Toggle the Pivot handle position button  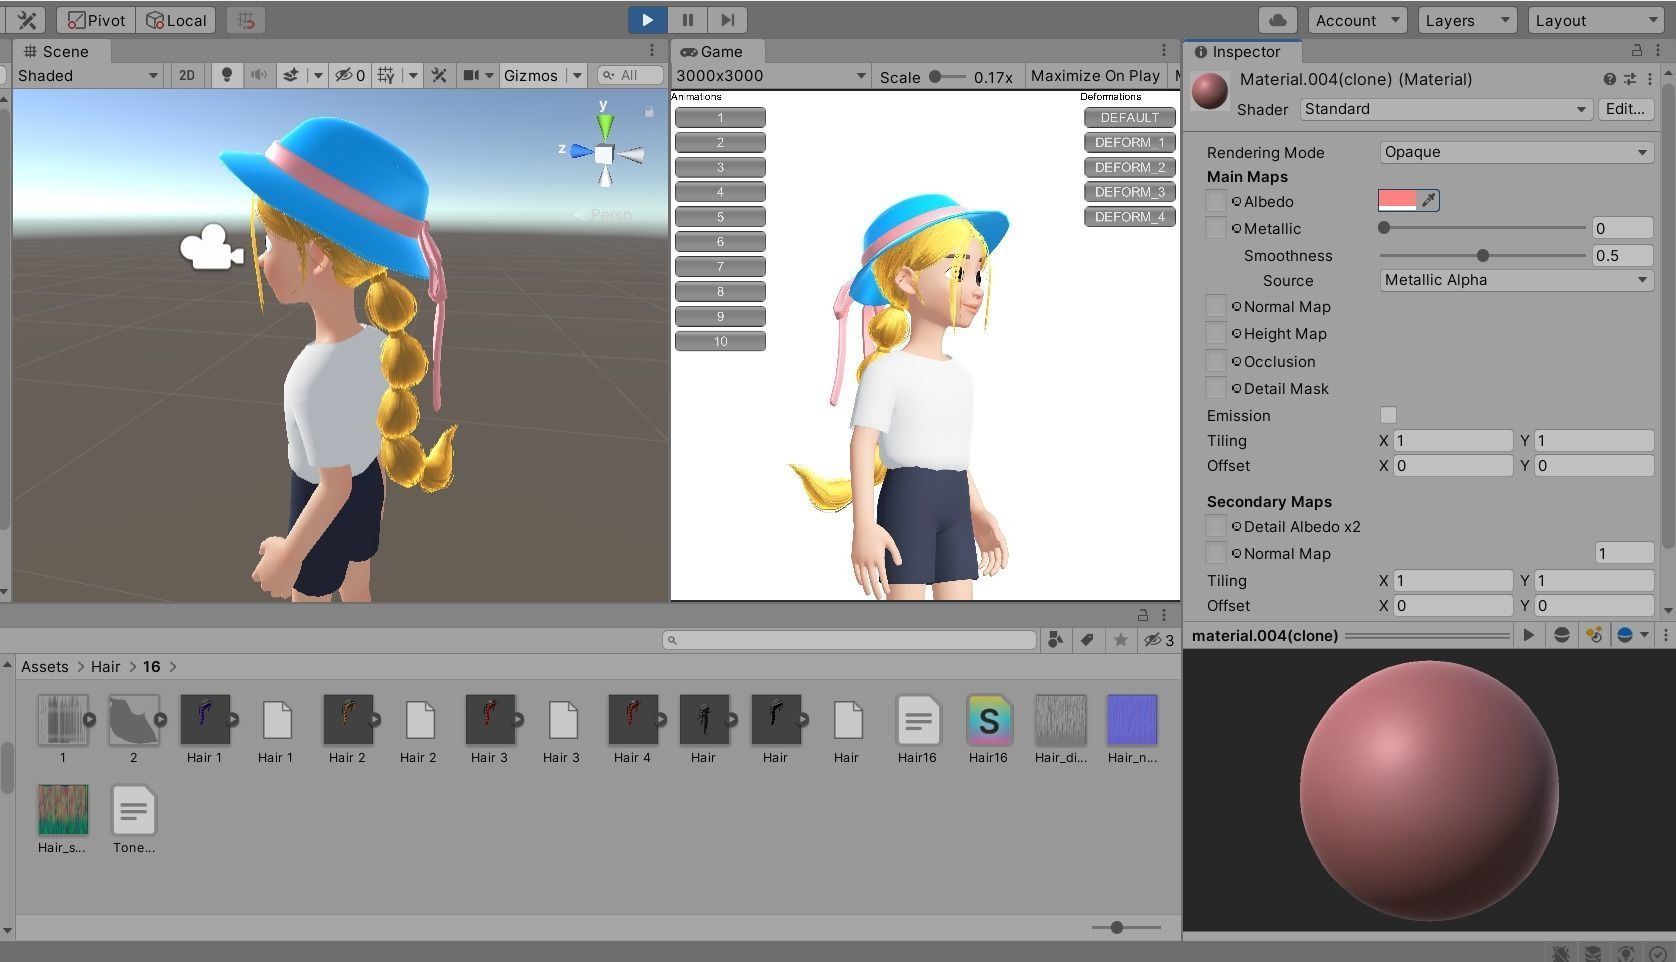(96, 20)
